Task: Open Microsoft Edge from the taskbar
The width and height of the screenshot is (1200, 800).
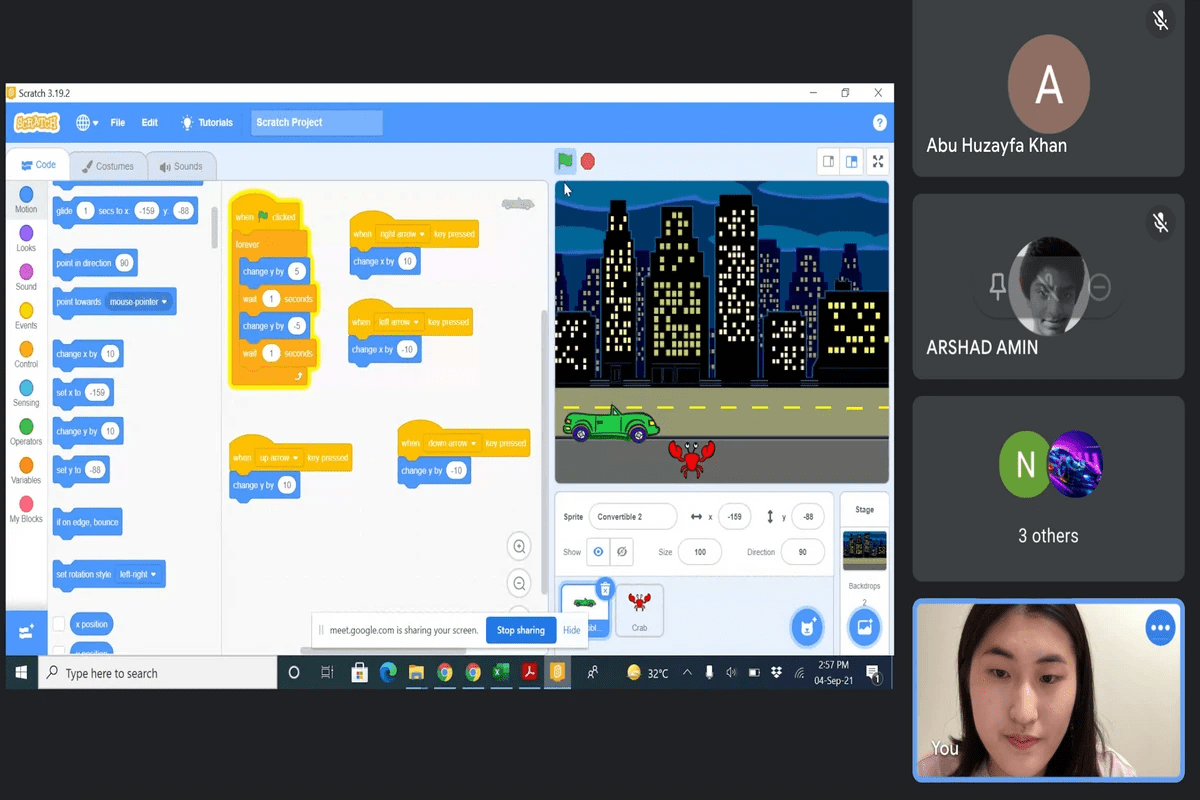Action: coord(388,673)
